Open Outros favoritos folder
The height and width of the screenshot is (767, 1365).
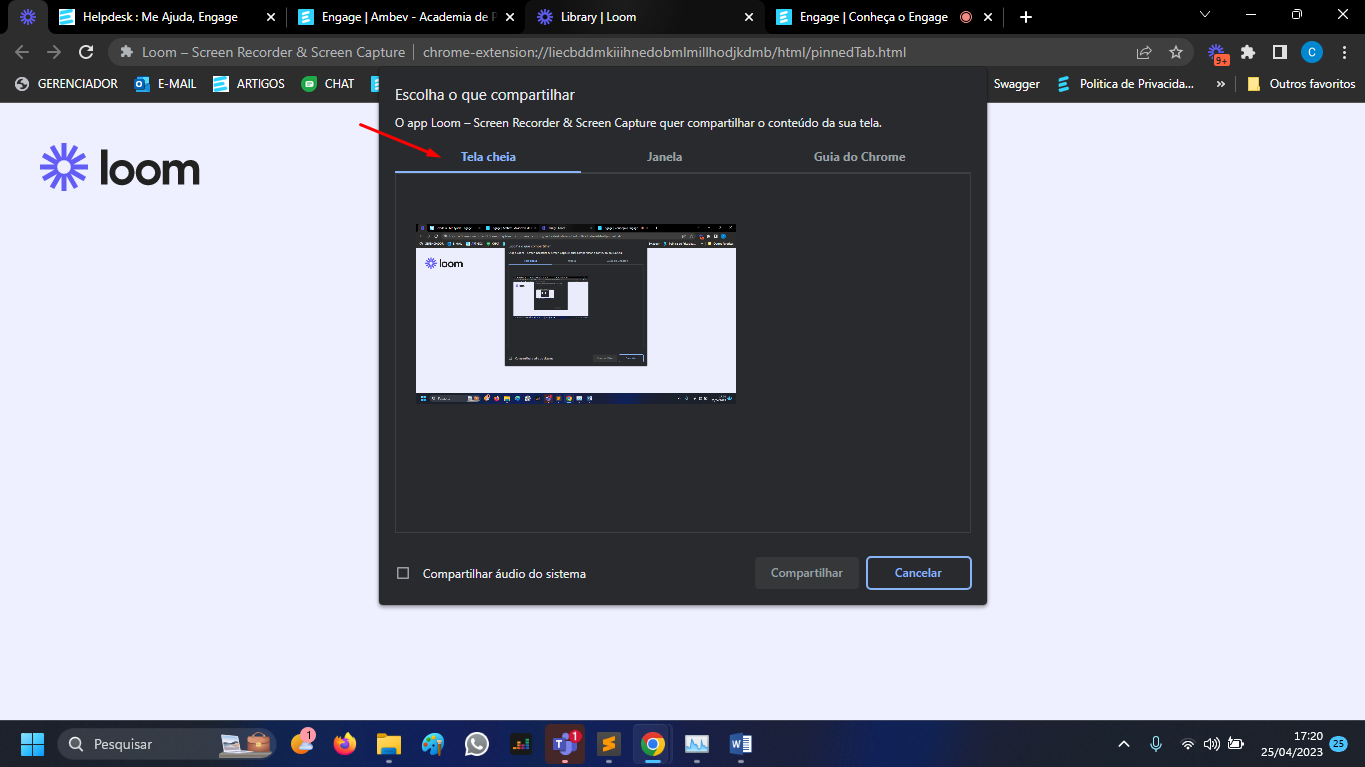tap(1300, 84)
